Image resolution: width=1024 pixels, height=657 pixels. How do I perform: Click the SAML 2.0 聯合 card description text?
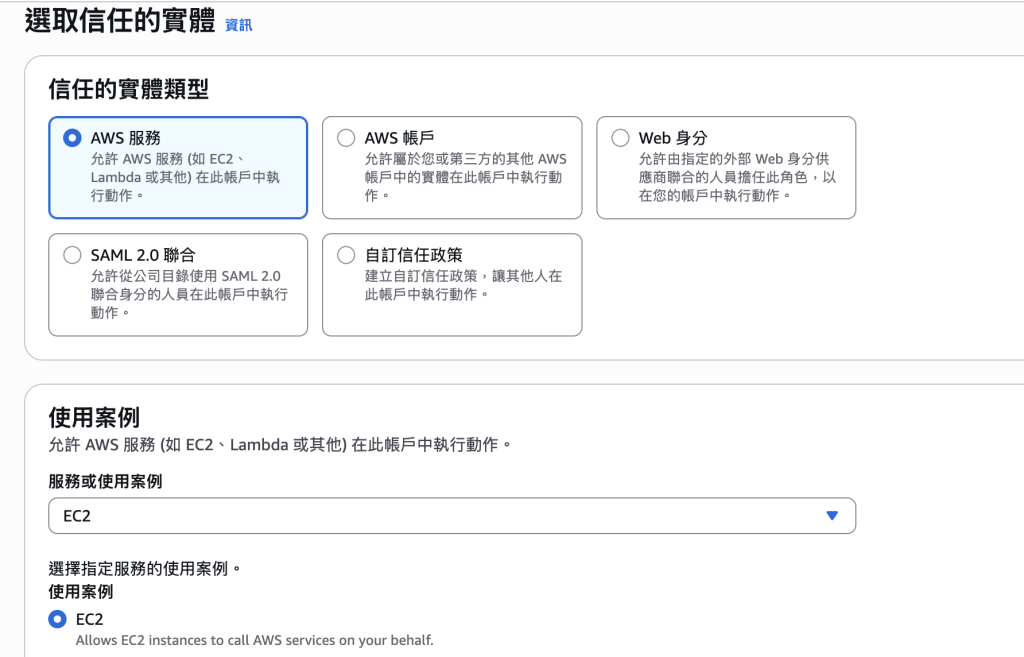point(189,295)
